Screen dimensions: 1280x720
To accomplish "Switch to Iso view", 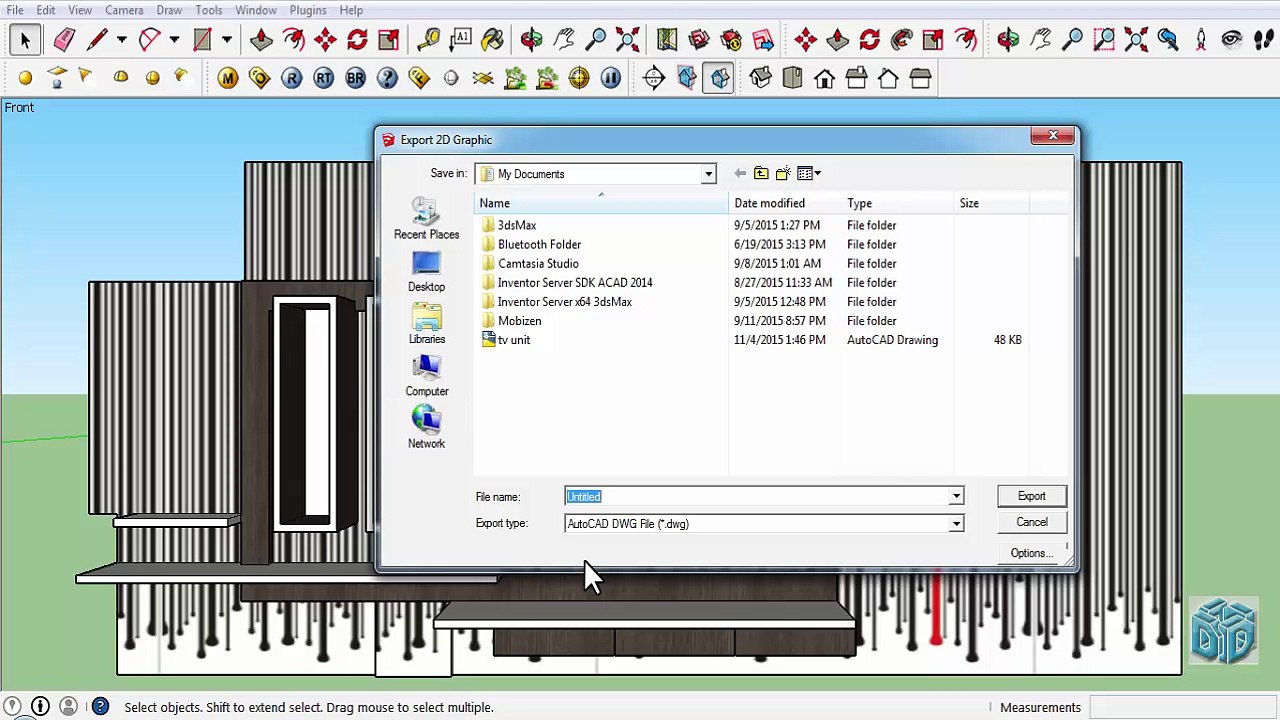I will point(761,78).
